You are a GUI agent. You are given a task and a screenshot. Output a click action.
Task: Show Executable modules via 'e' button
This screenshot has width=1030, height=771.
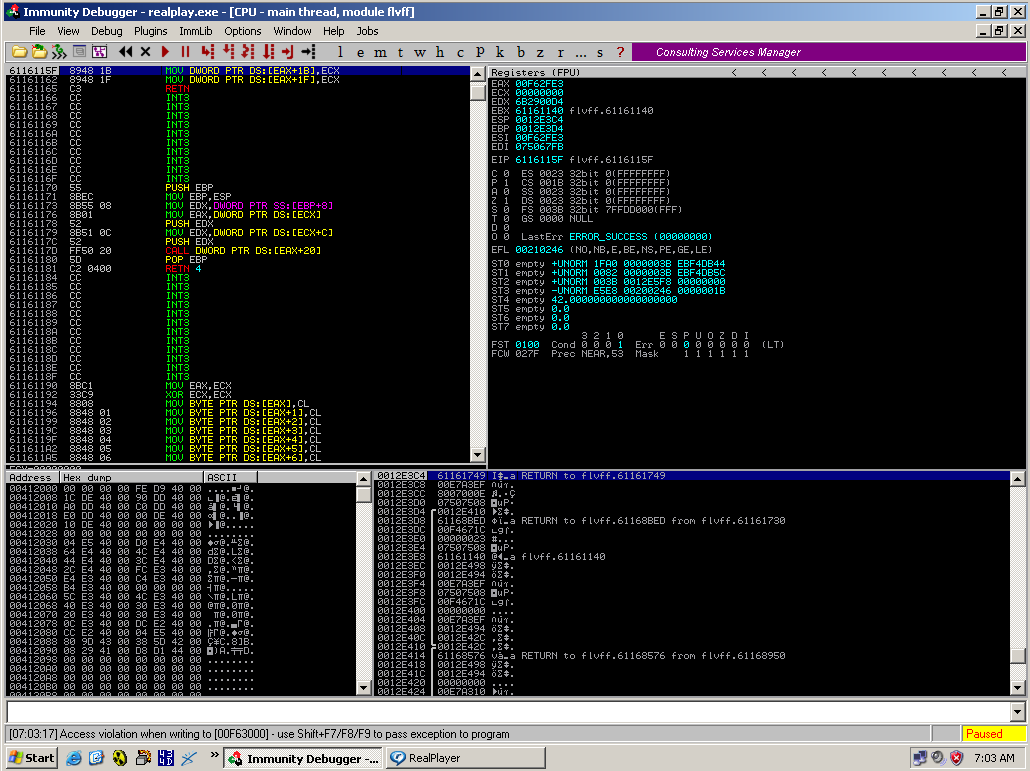[x=360, y=52]
